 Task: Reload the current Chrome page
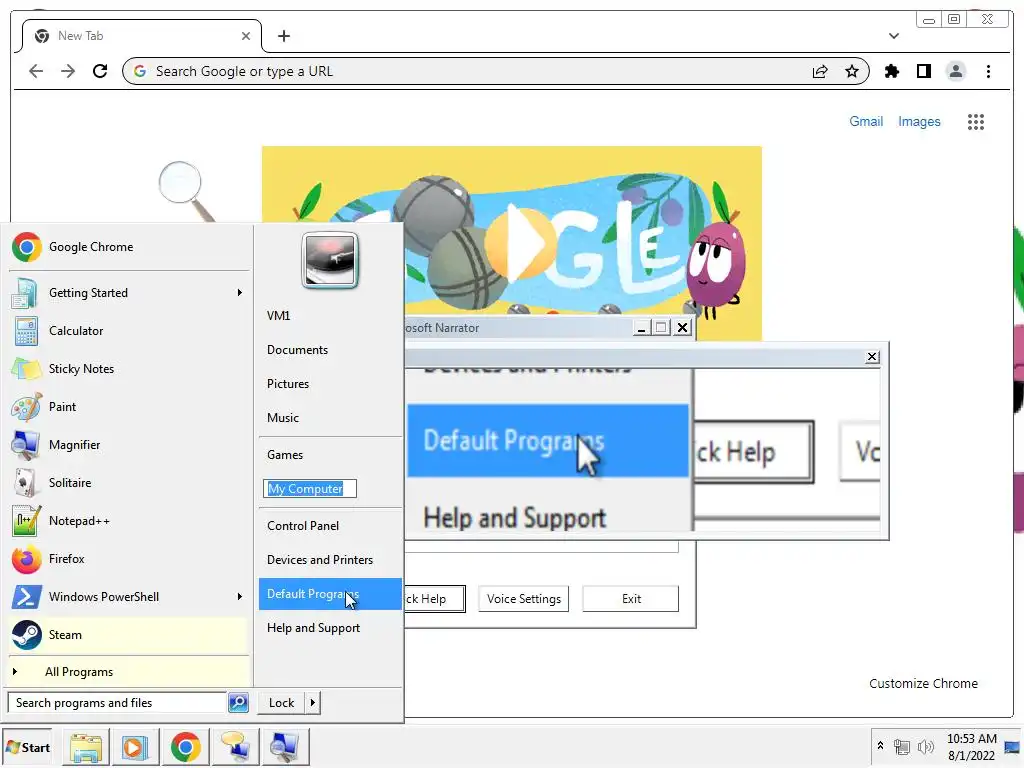(100, 71)
